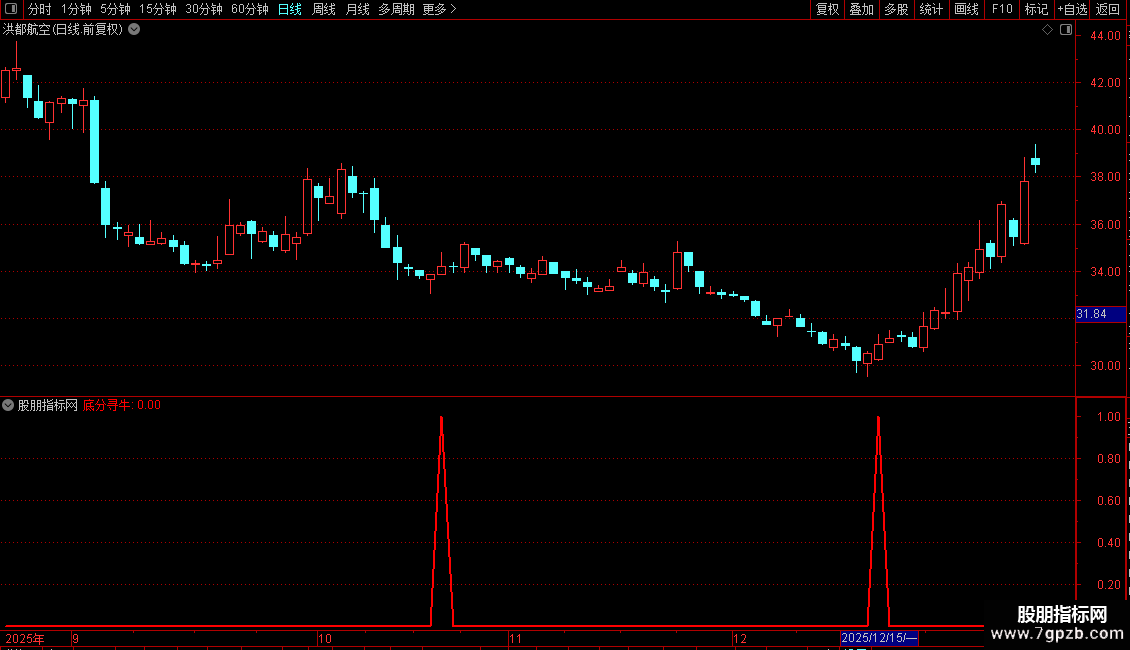Switch to 月线 monthly chart
This screenshot has width=1130, height=650.
(357, 9)
